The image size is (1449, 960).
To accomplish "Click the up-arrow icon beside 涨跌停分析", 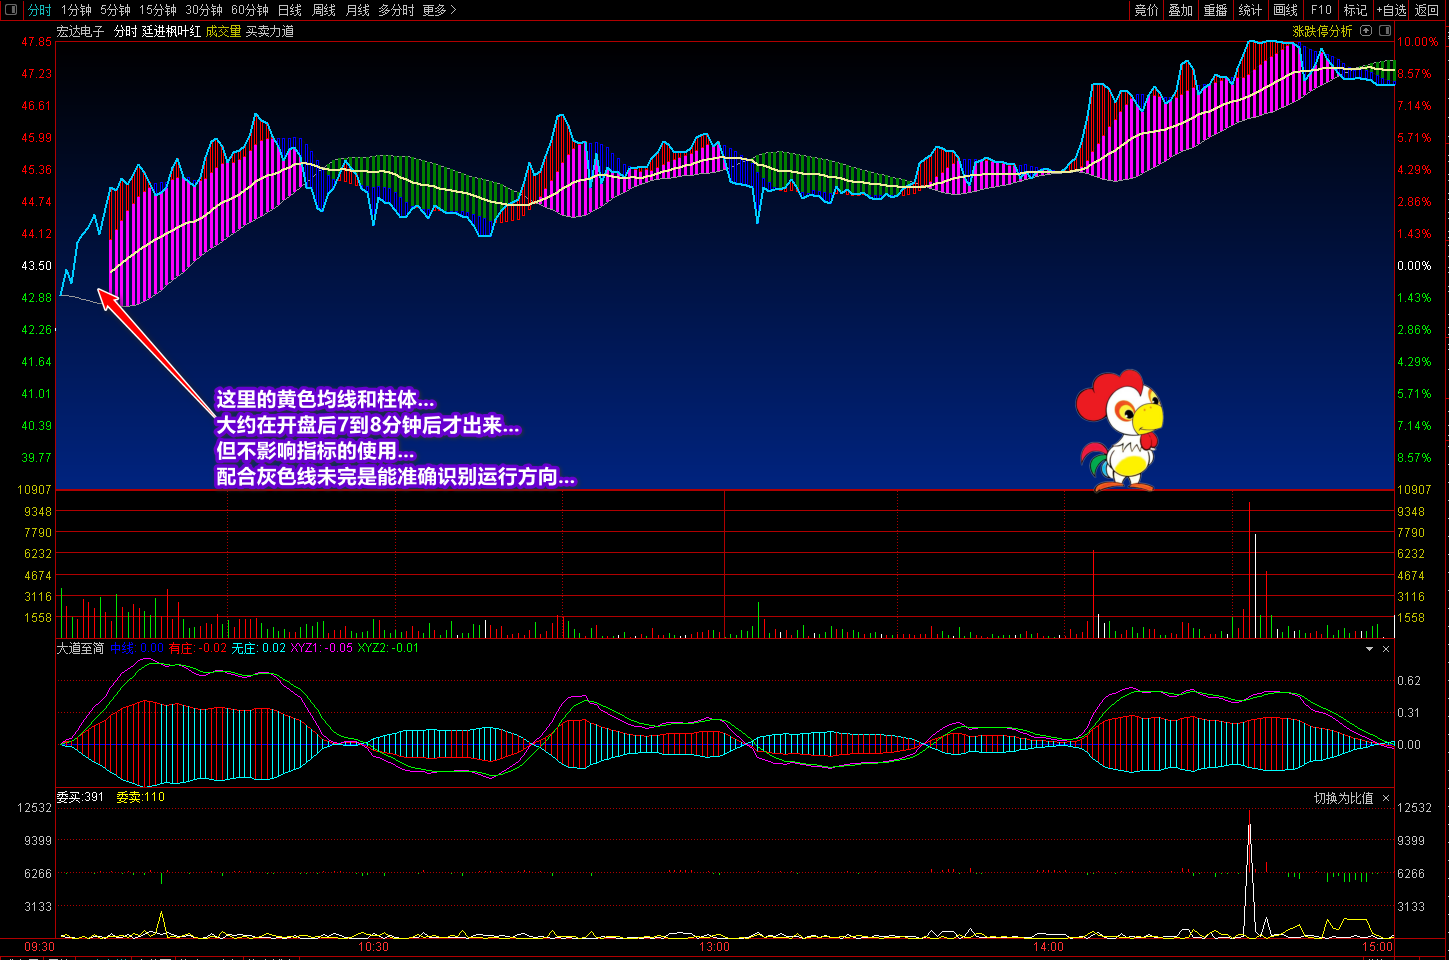I will click(x=1366, y=31).
